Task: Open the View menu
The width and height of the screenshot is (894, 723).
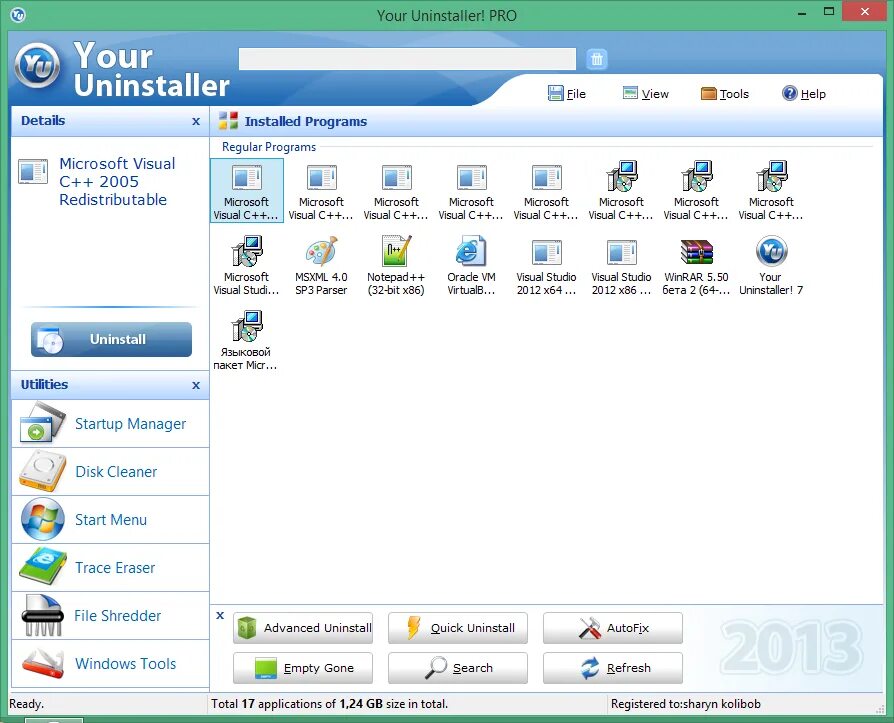Action: (x=646, y=94)
